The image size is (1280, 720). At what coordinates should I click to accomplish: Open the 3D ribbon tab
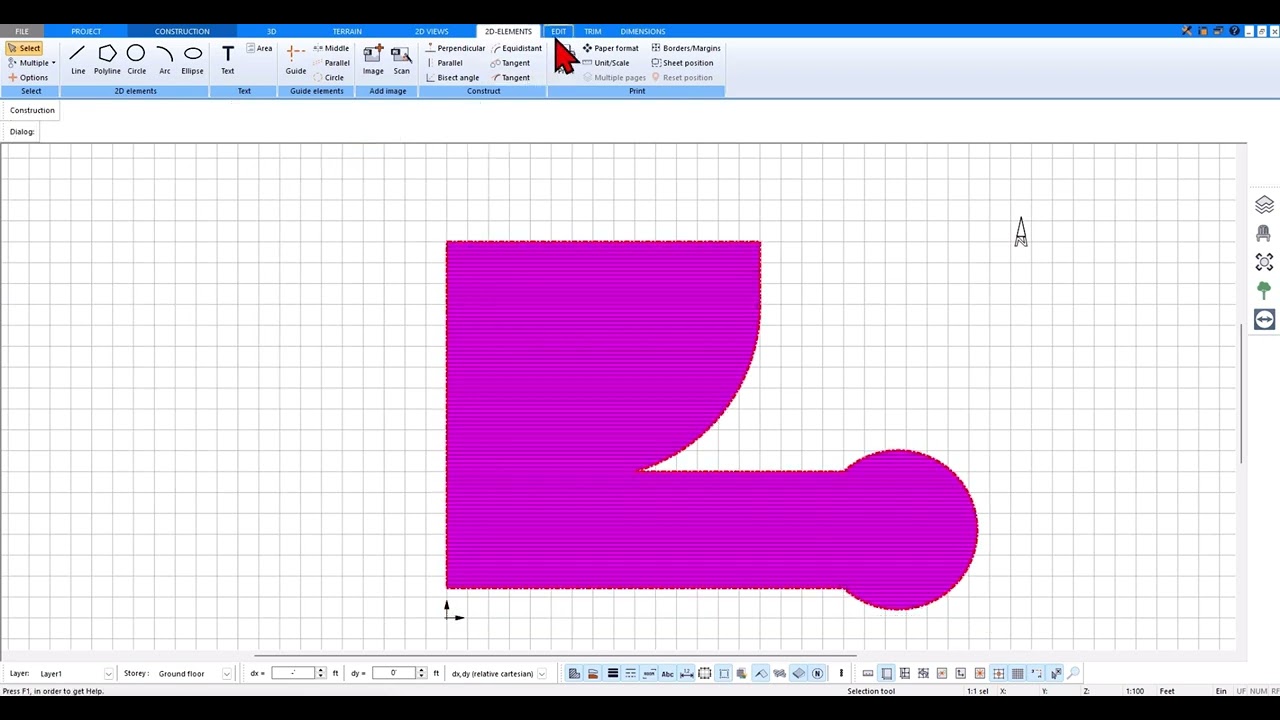coord(271,31)
